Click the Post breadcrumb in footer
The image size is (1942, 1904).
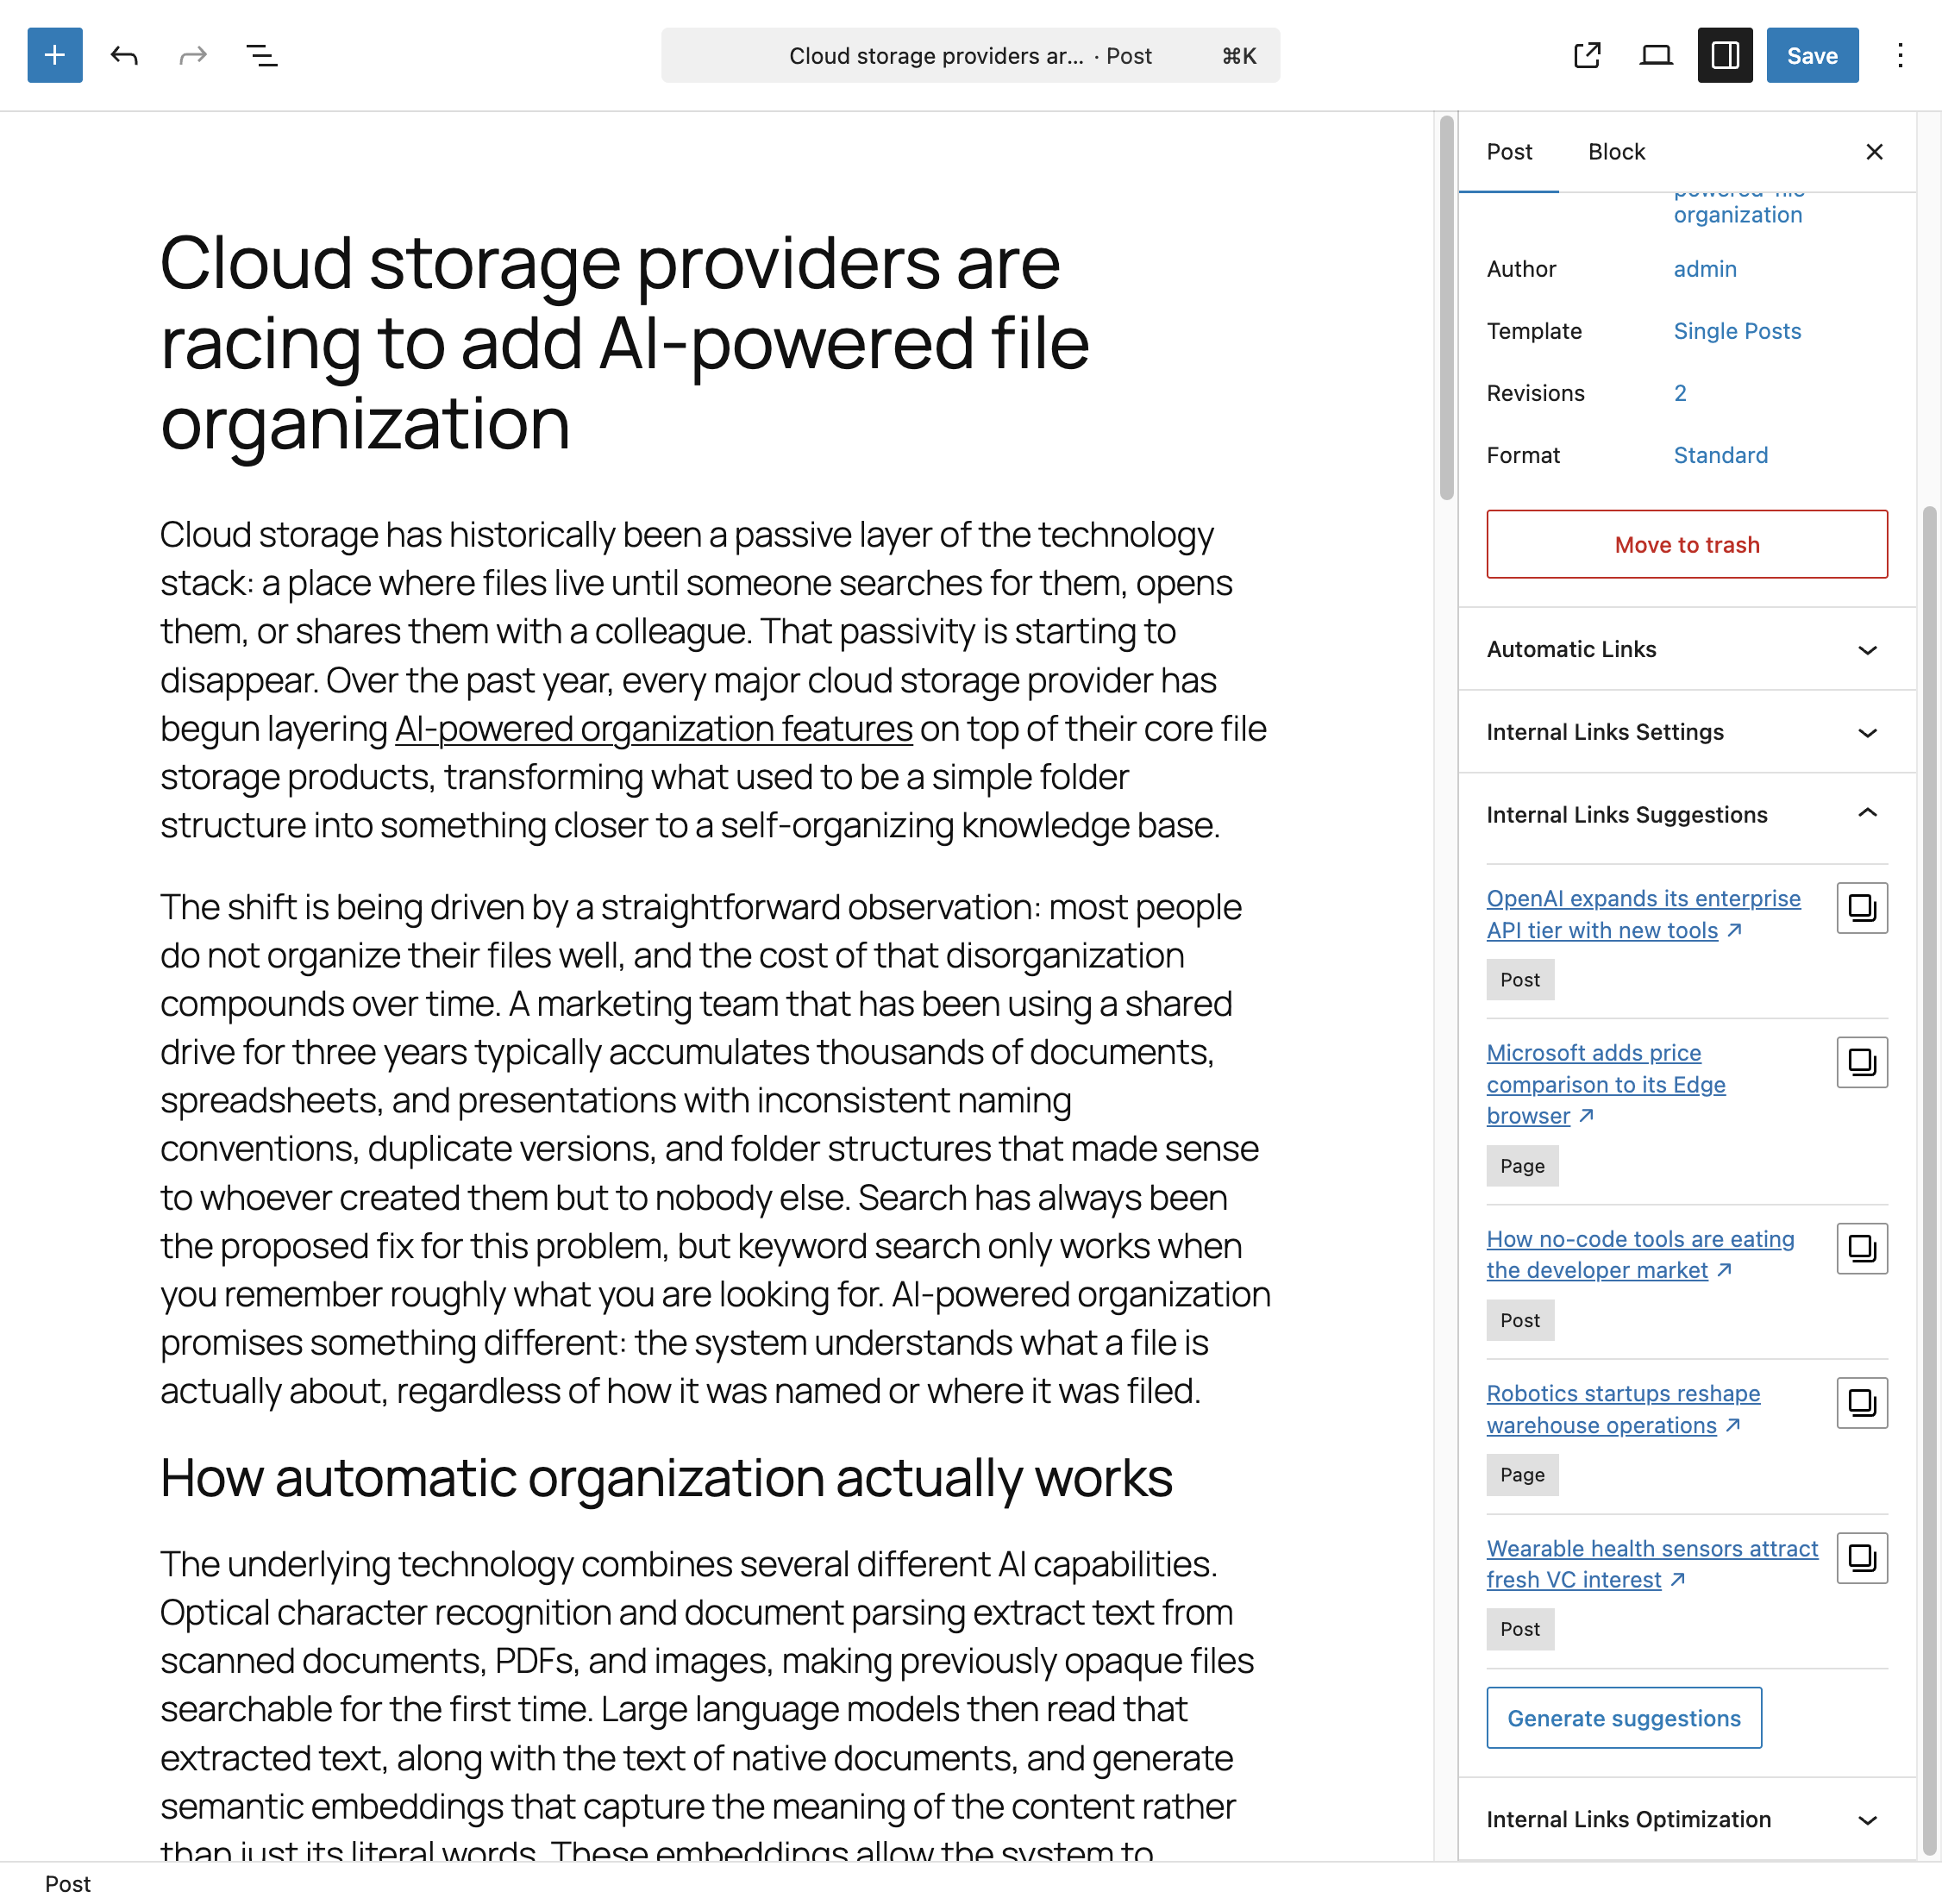point(68,1884)
